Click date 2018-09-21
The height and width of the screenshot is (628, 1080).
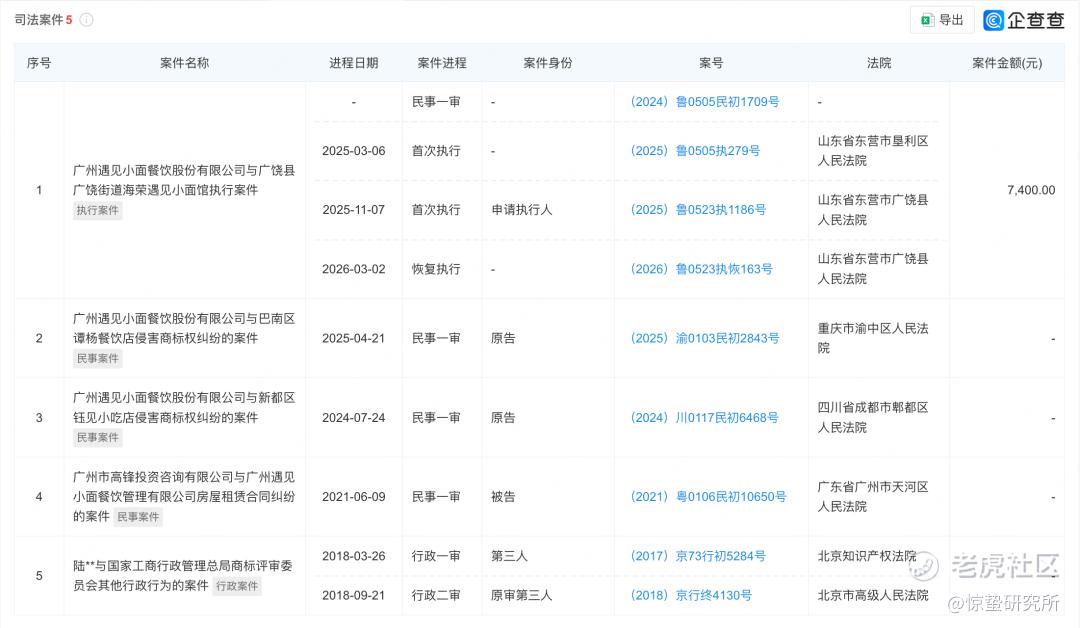(x=353, y=595)
